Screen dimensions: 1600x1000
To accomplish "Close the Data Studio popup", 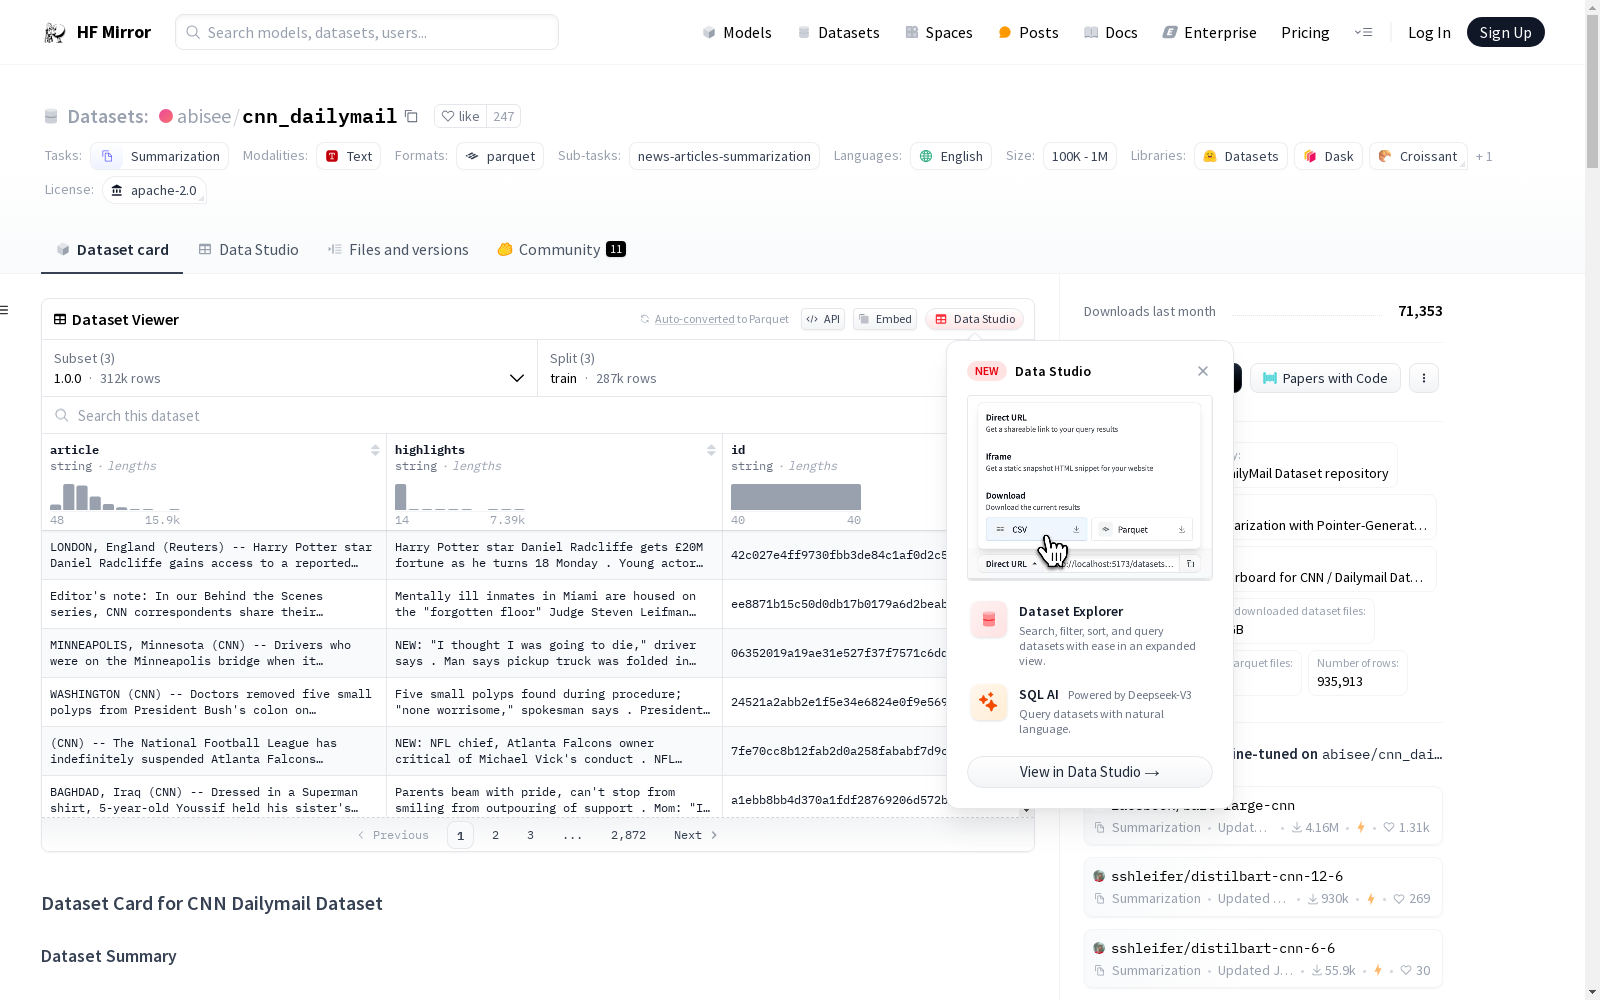I will click(1203, 371).
